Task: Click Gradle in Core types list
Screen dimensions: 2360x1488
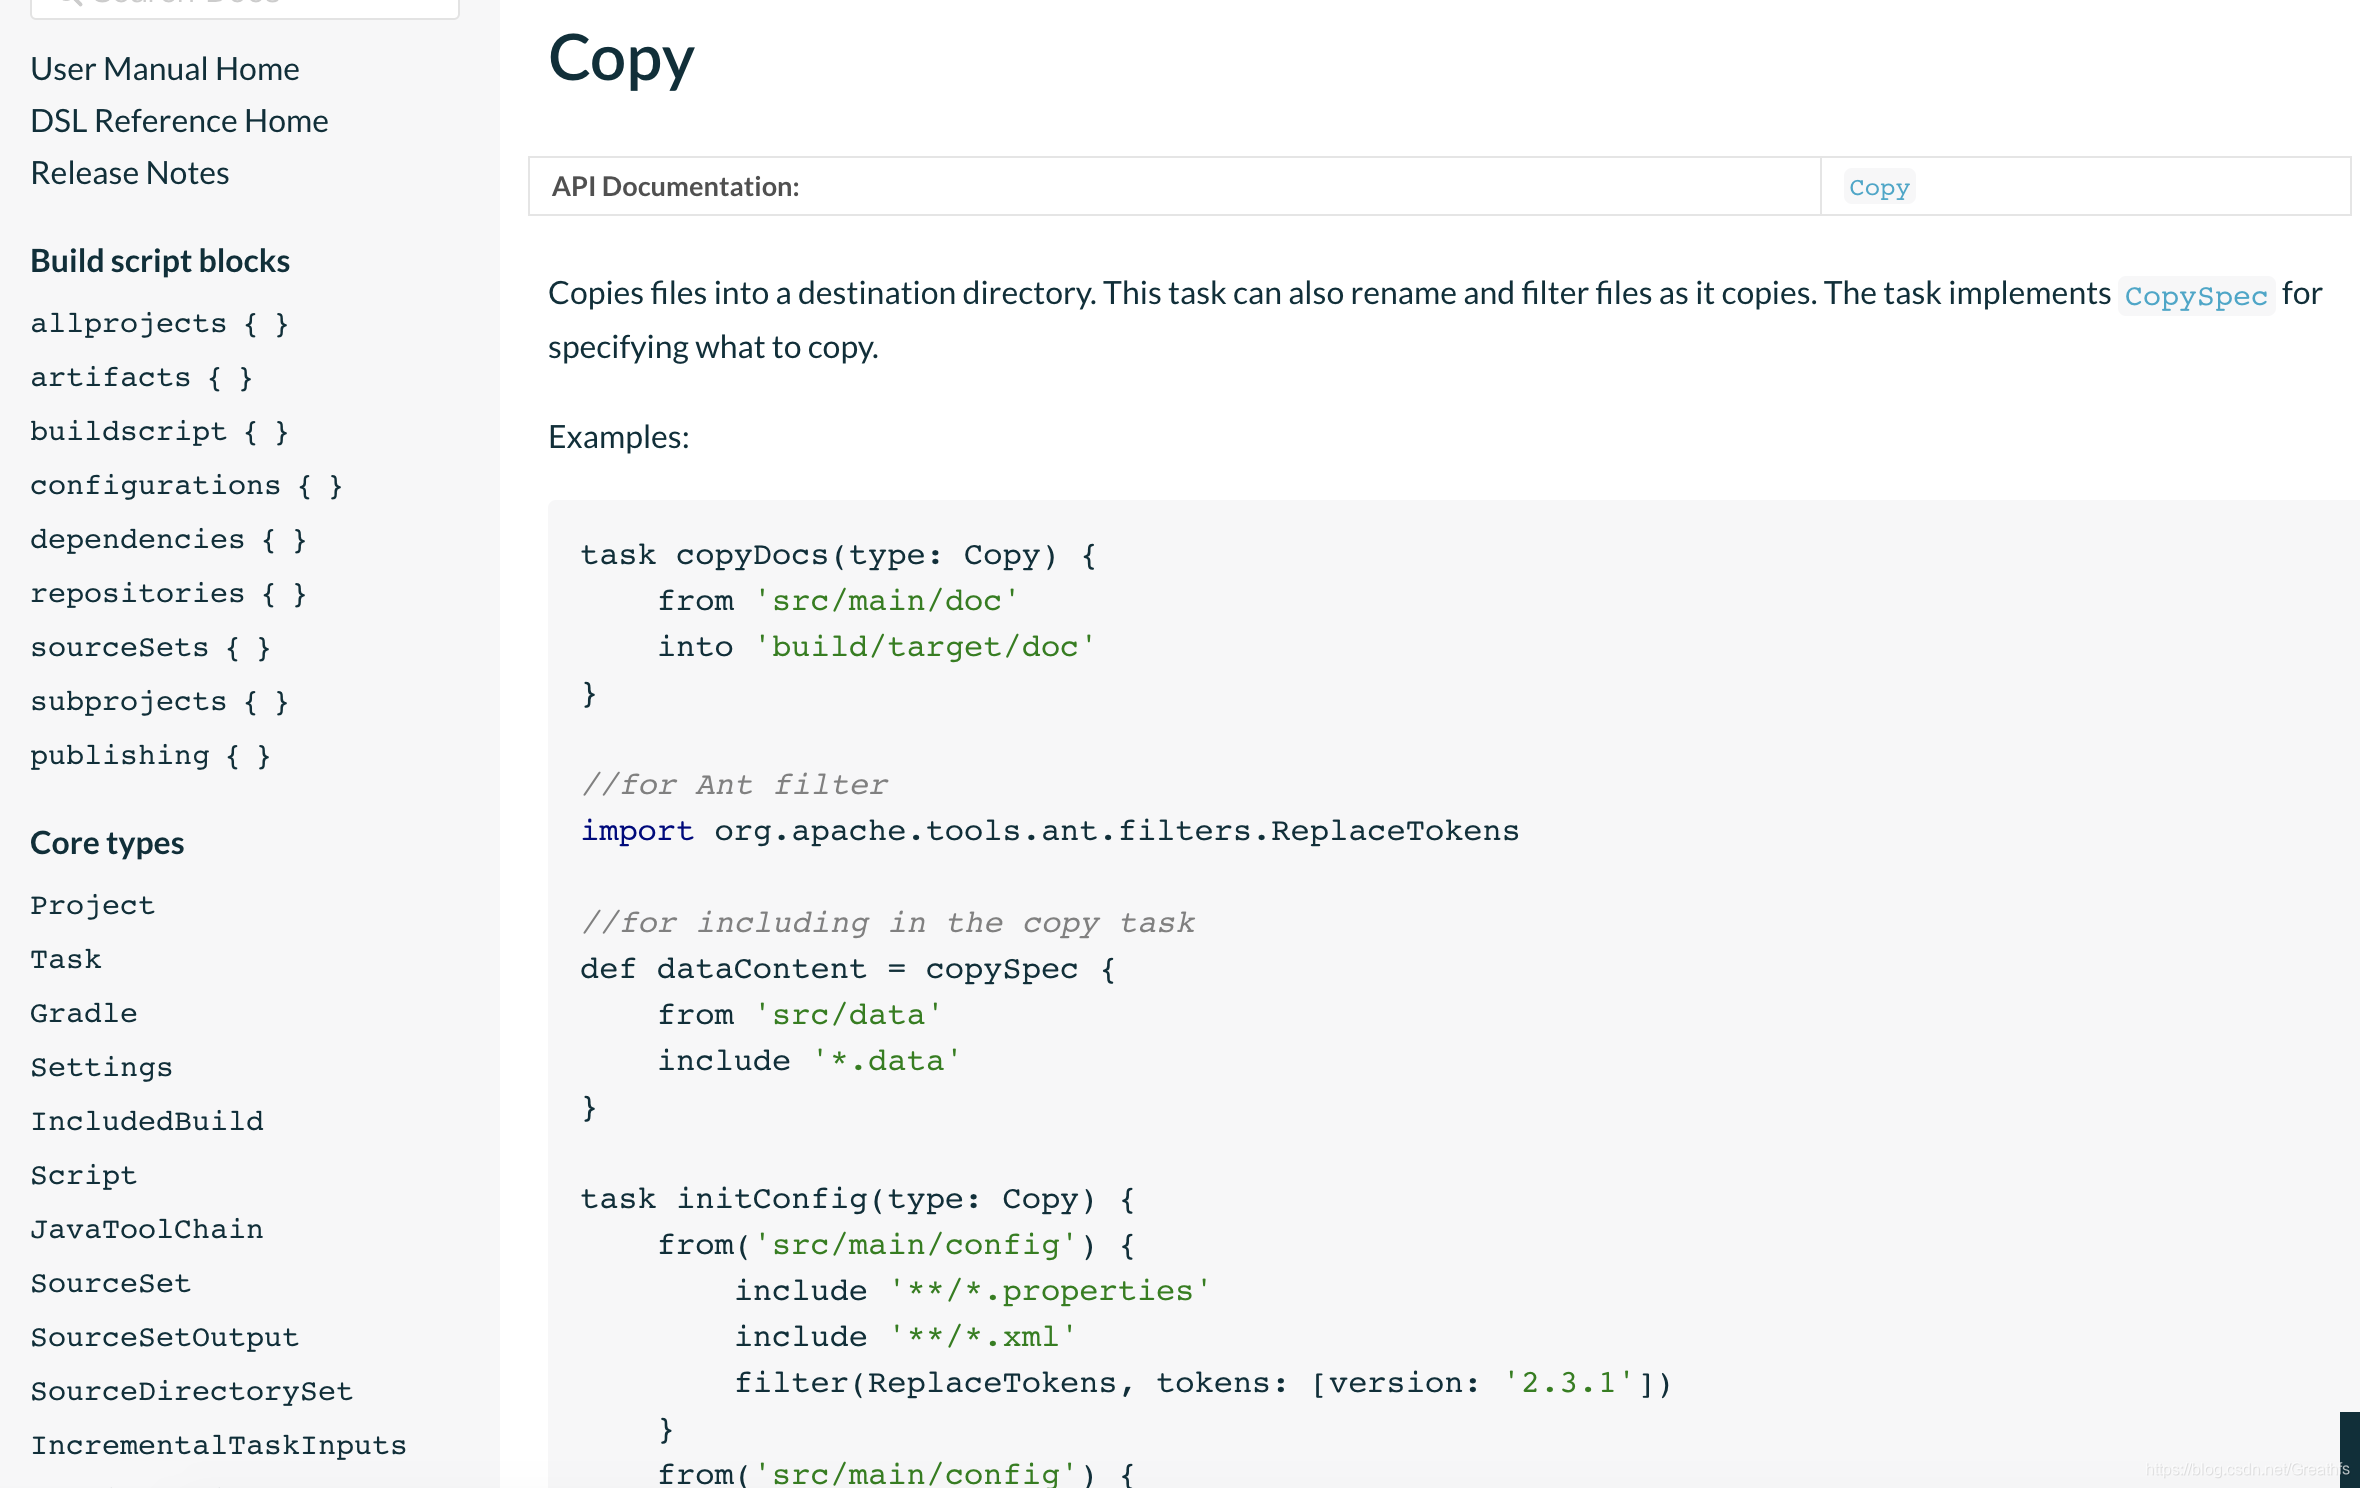Action: 84,1013
